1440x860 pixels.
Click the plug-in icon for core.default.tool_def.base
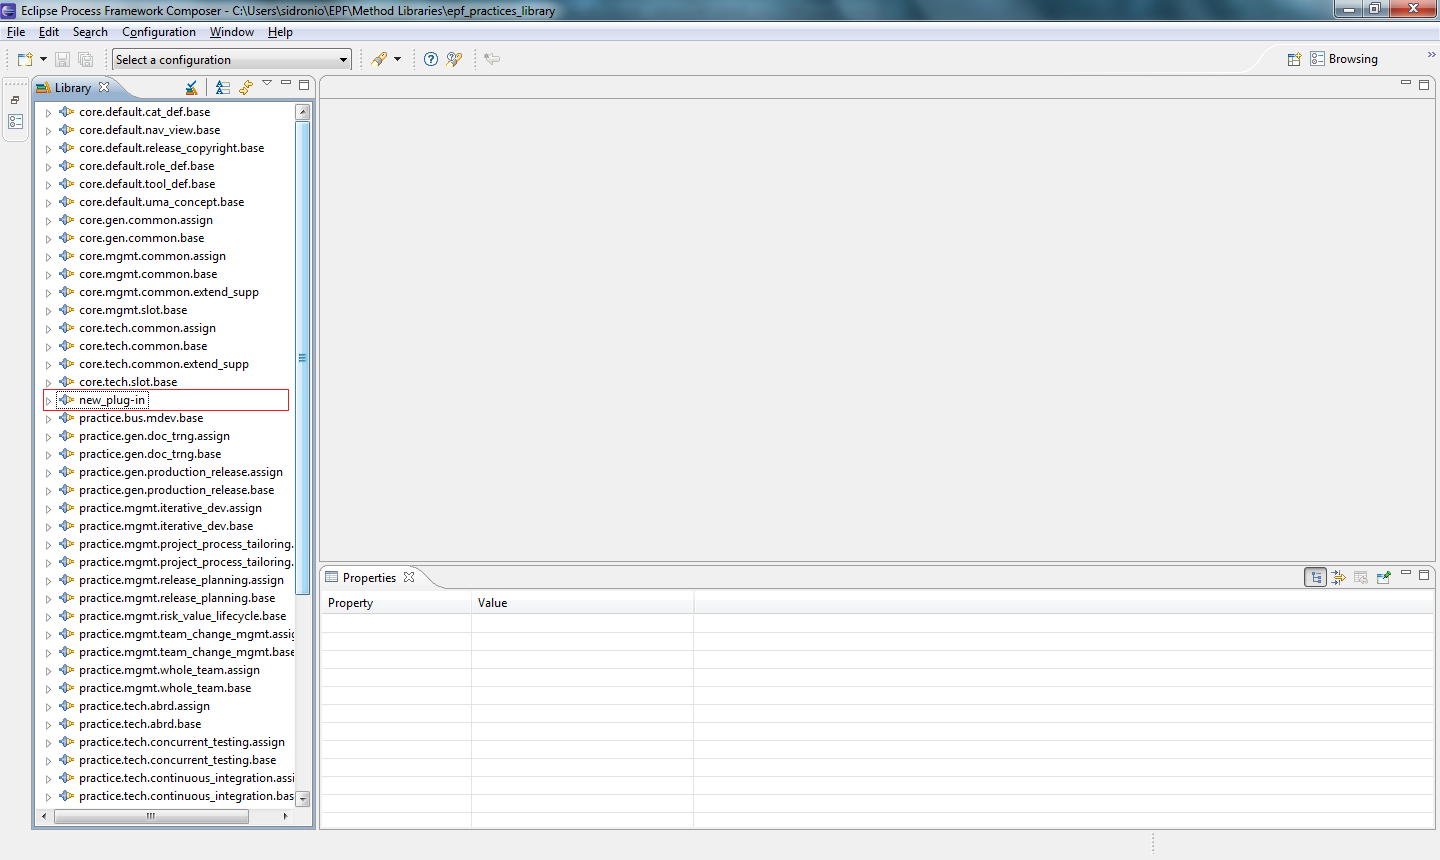[66, 184]
